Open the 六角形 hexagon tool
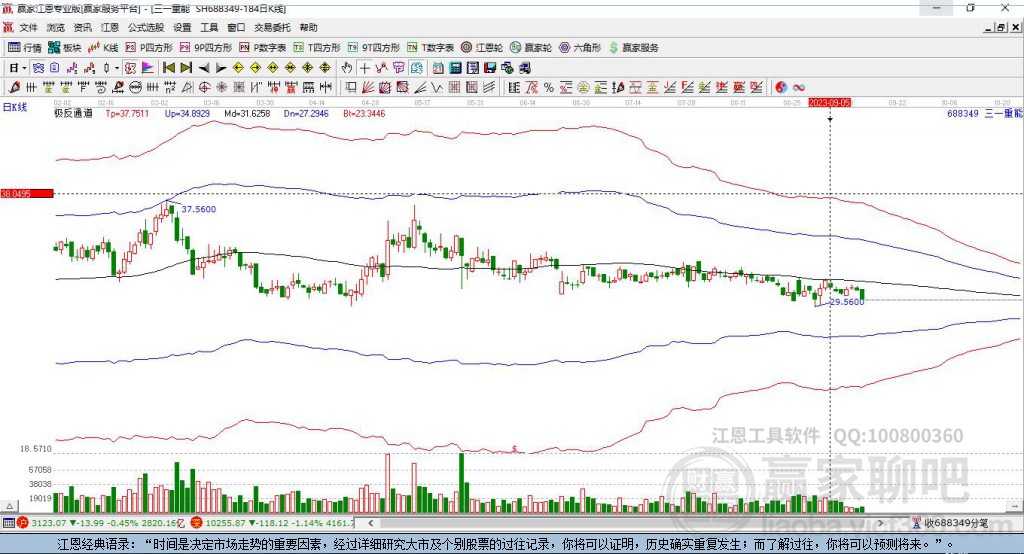The height and width of the screenshot is (554, 1024). tap(580, 48)
